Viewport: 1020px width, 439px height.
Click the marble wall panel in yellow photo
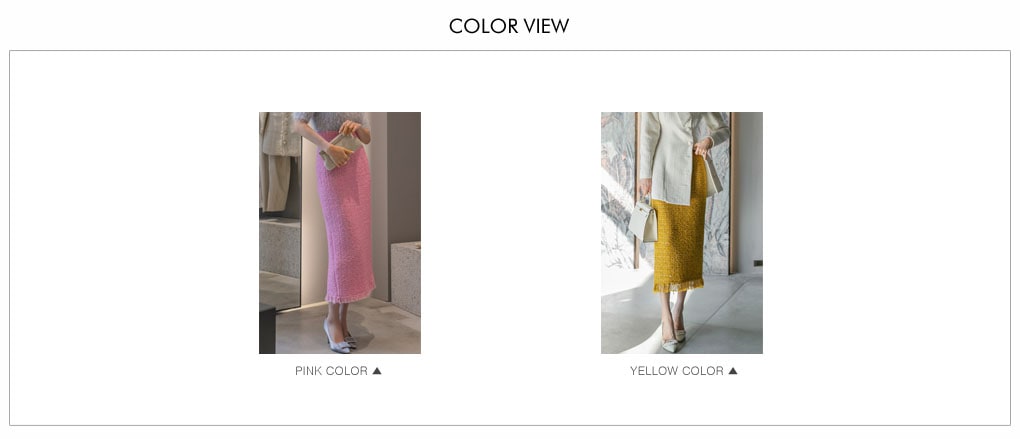pyautogui.click(x=617, y=189)
